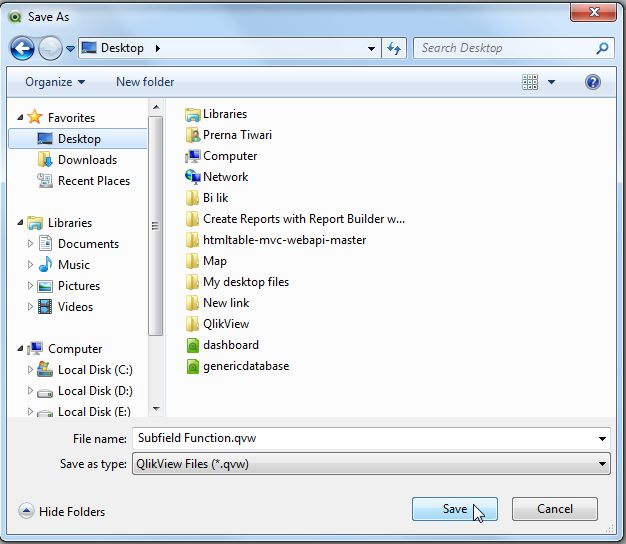Click the Desktop breadcrumb arrow
This screenshot has height=544, width=626.
coord(158,48)
